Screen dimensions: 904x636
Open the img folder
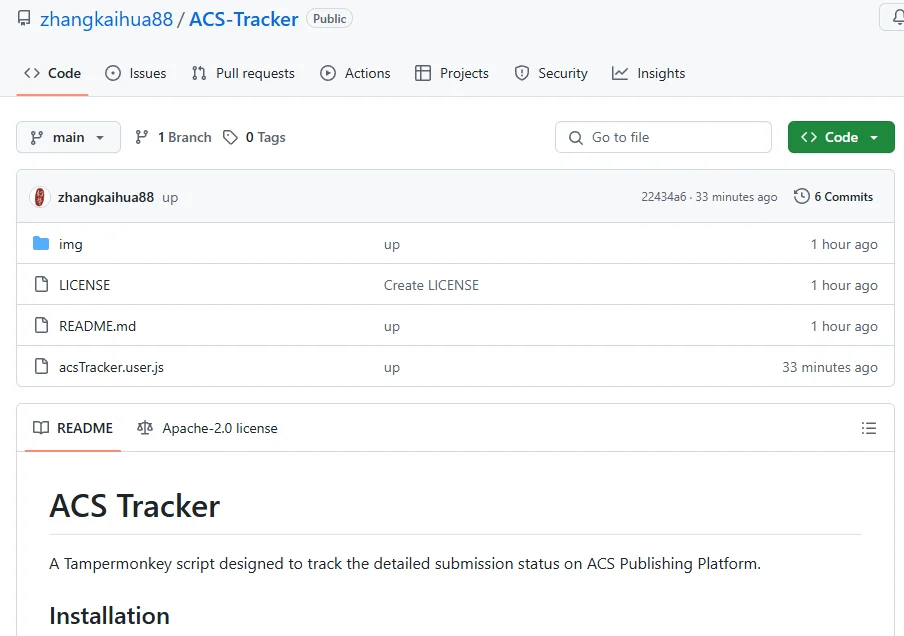click(x=70, y=244)
